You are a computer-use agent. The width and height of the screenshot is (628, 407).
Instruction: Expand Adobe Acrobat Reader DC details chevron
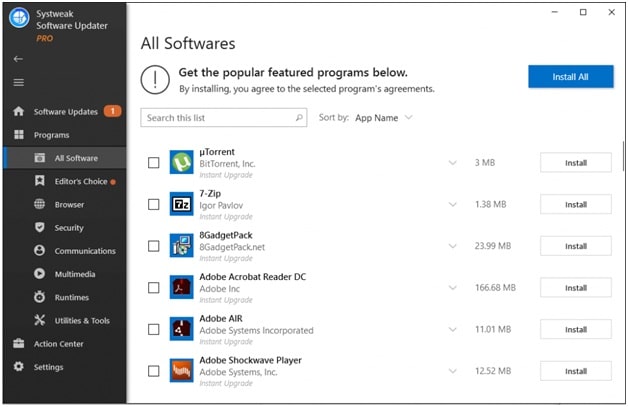[x=453, y=288]
